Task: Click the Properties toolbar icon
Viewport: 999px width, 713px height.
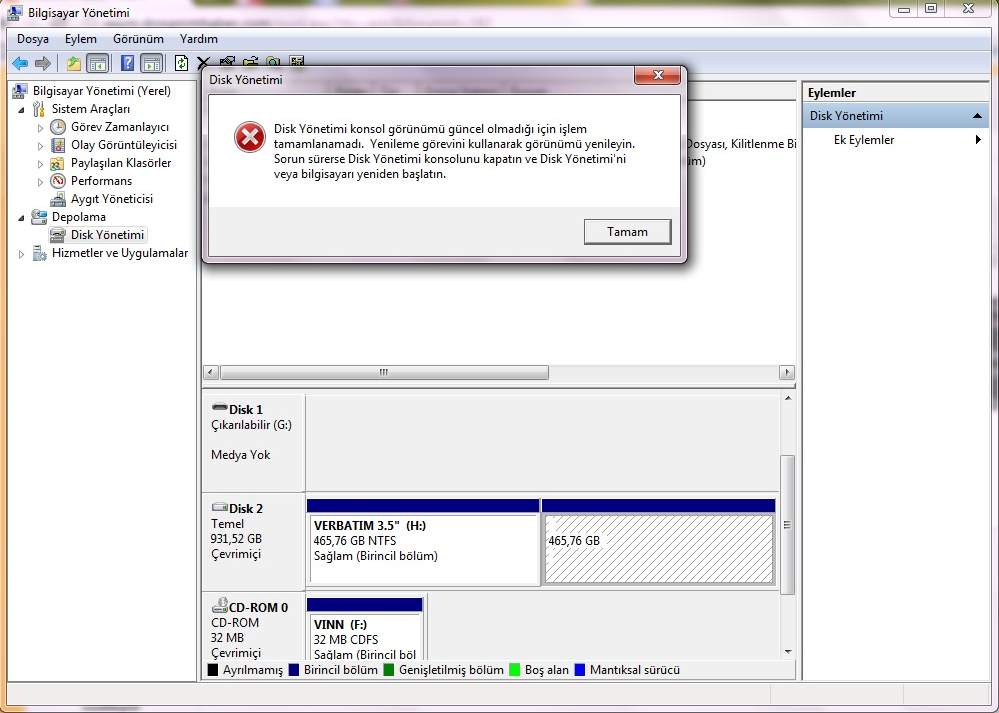Action: (x=227, y=62)
